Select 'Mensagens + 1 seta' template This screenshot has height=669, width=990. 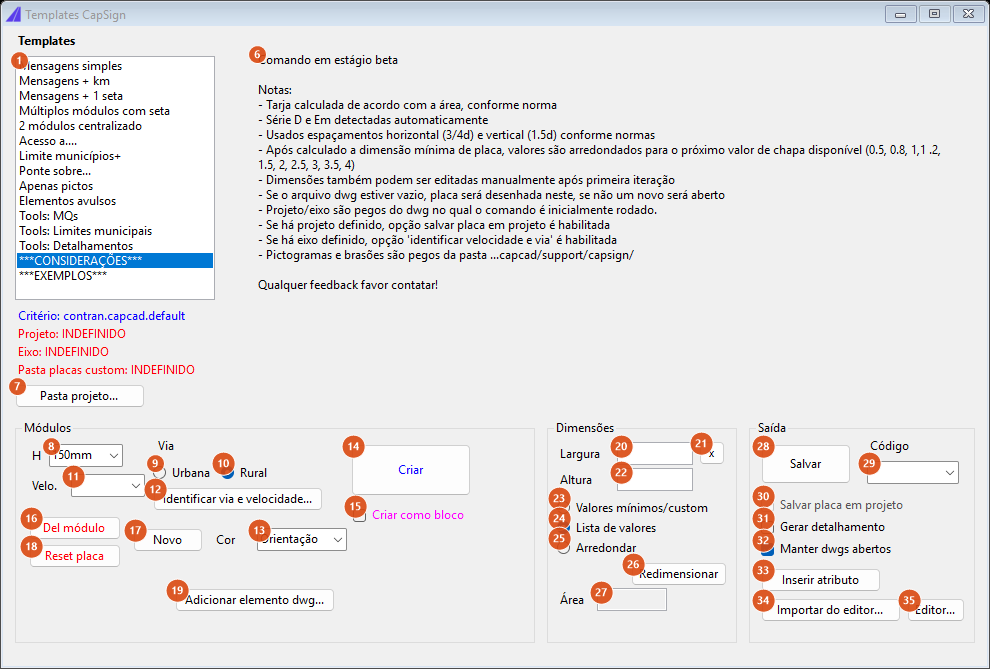coord(115,96)
